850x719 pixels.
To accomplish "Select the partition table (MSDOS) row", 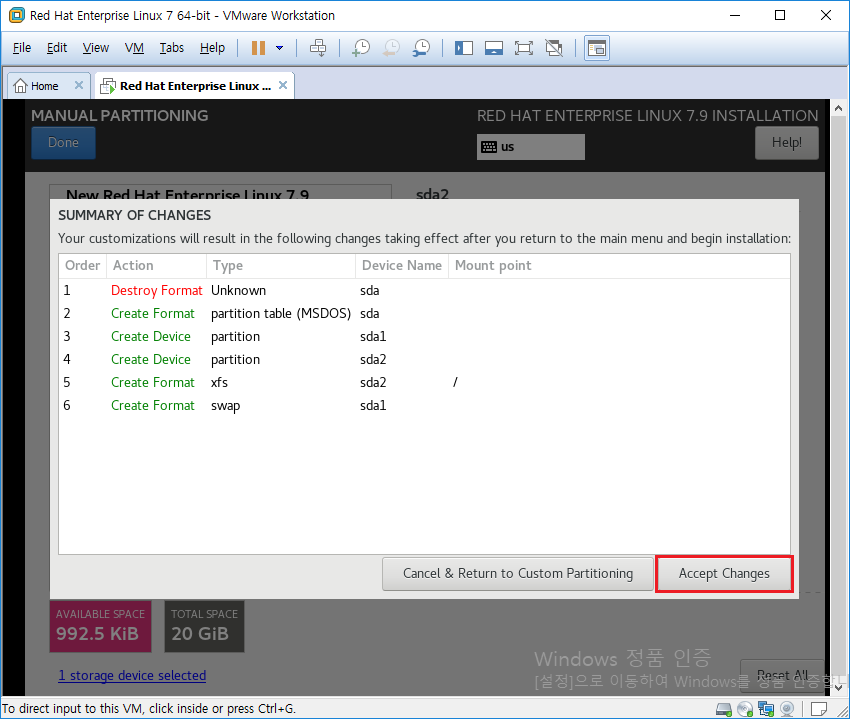I will pyautogui.click(x=424, y=313).
